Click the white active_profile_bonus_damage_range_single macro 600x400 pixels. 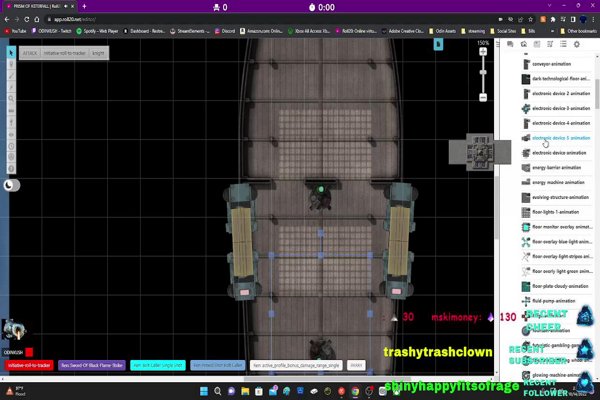[296, 365]
